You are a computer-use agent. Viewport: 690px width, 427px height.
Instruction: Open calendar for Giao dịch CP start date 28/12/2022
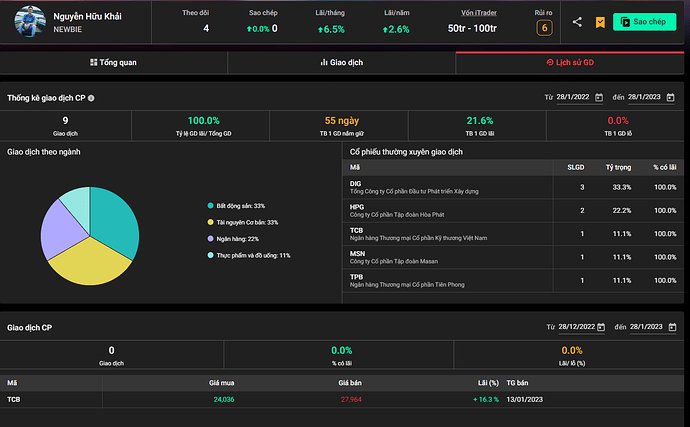coord(602,327)
